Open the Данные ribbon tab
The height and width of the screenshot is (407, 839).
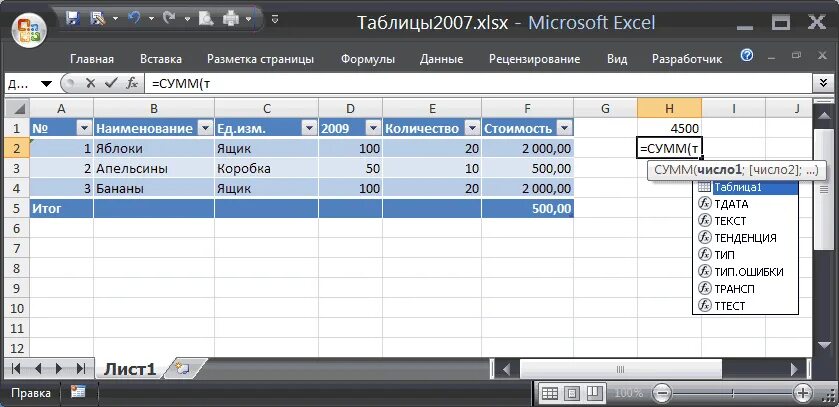(441, 59)
